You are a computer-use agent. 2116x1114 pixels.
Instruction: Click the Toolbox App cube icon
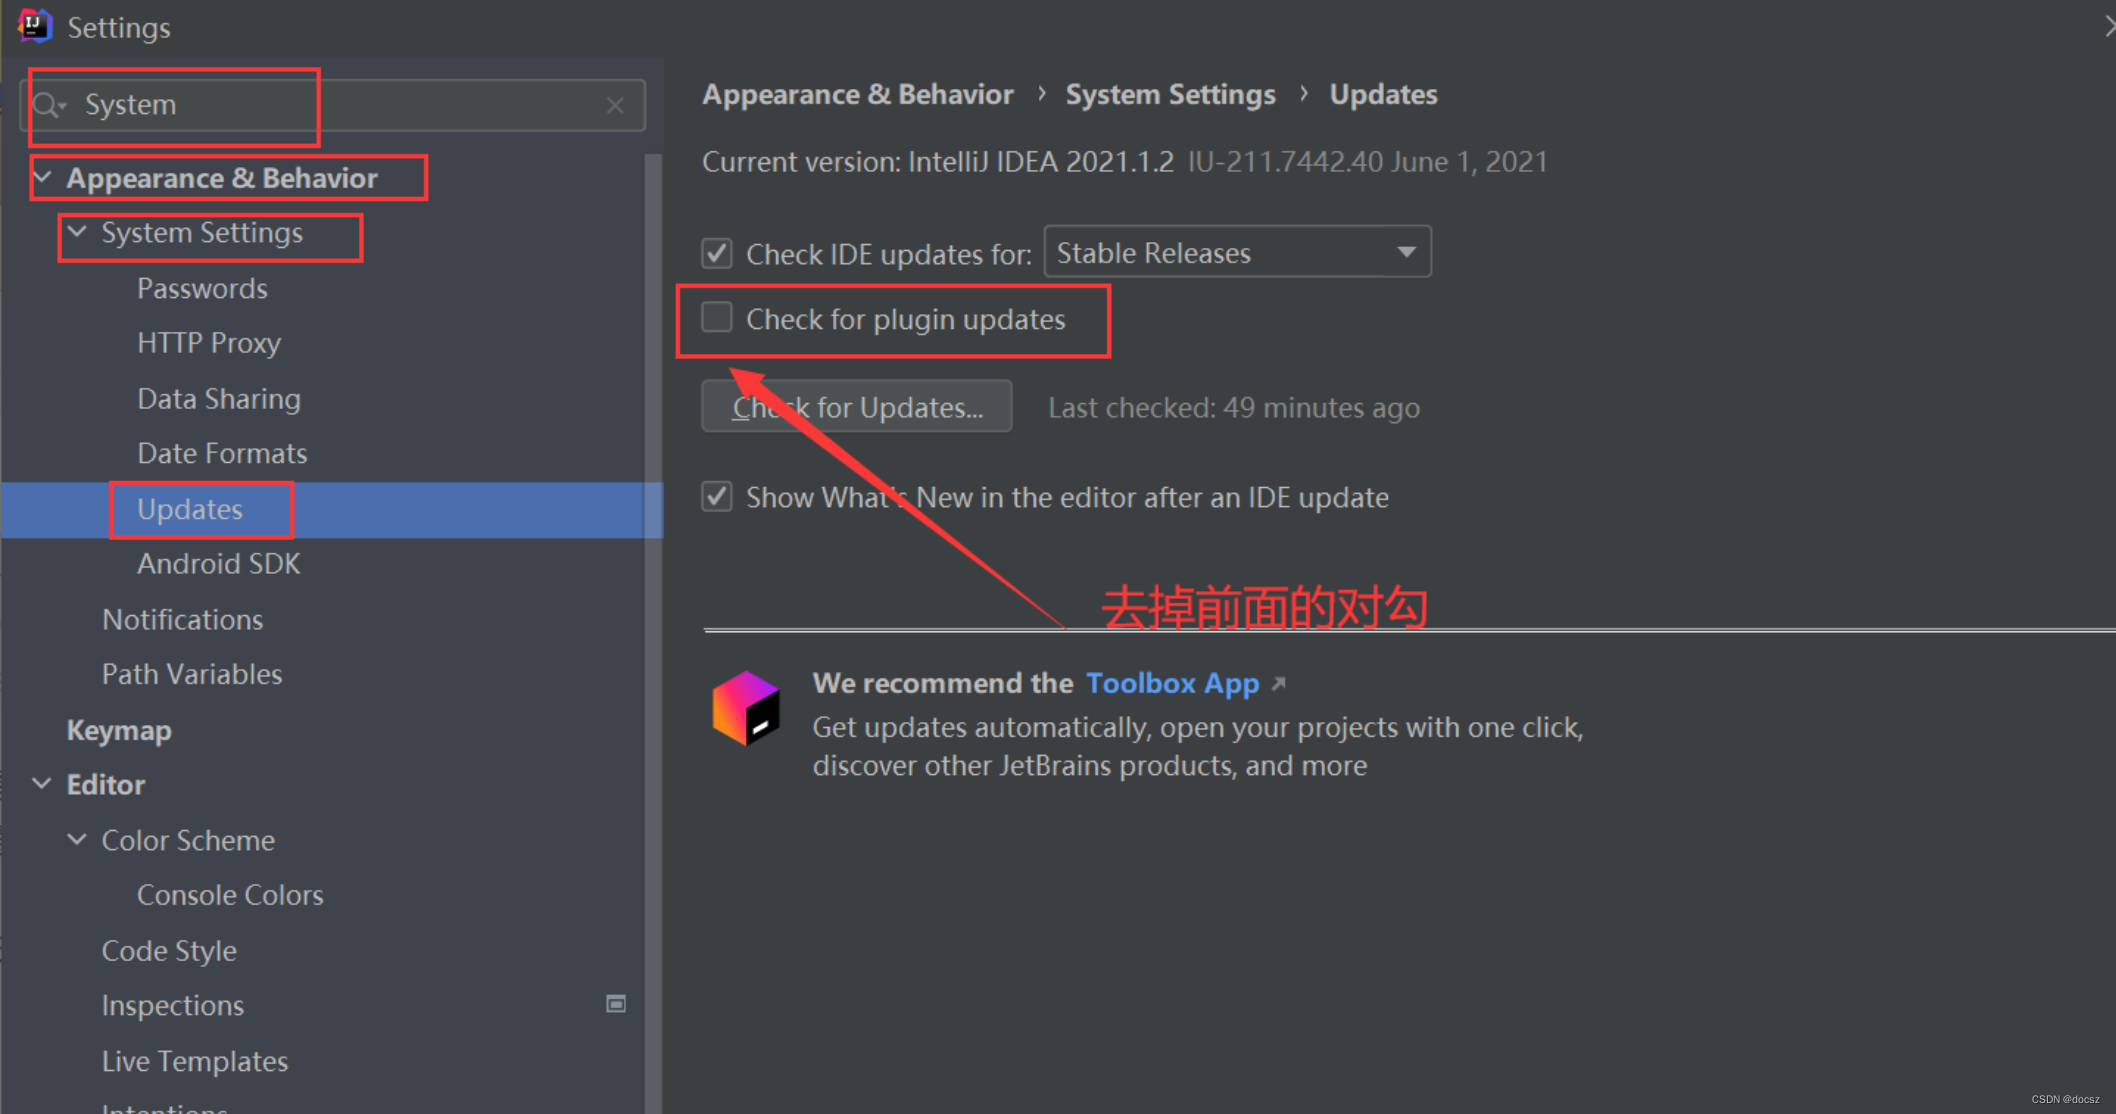pos(746,708)
